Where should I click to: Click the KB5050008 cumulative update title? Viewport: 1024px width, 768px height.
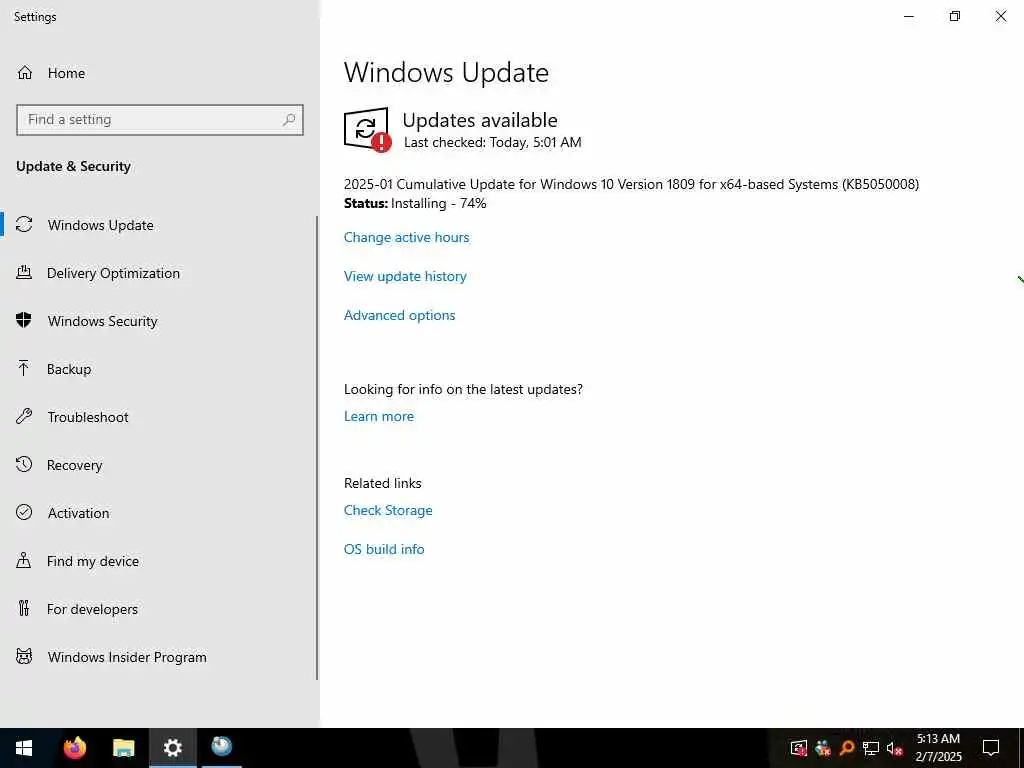631,184
